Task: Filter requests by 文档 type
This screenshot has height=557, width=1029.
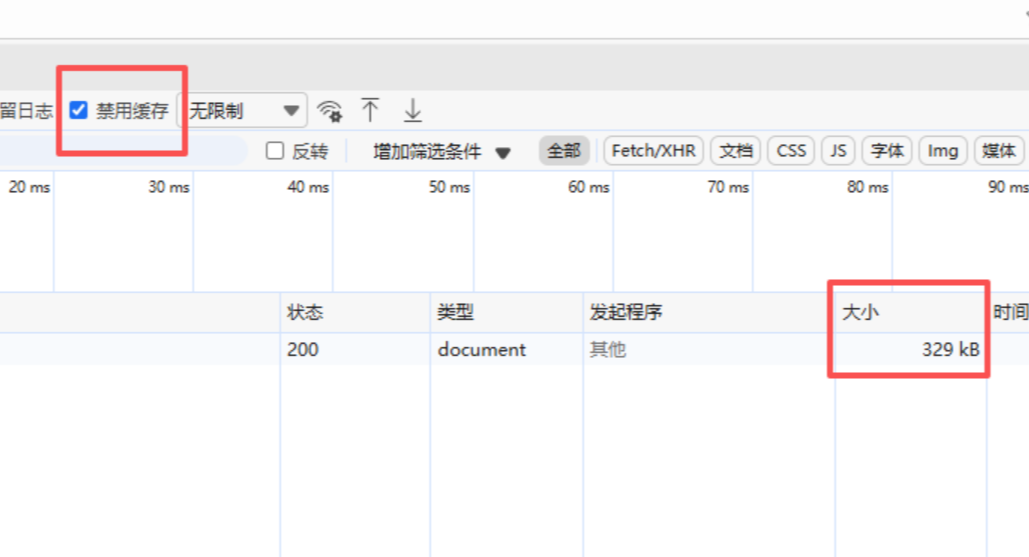Action: pyautogui.click(x=735, y=151)
